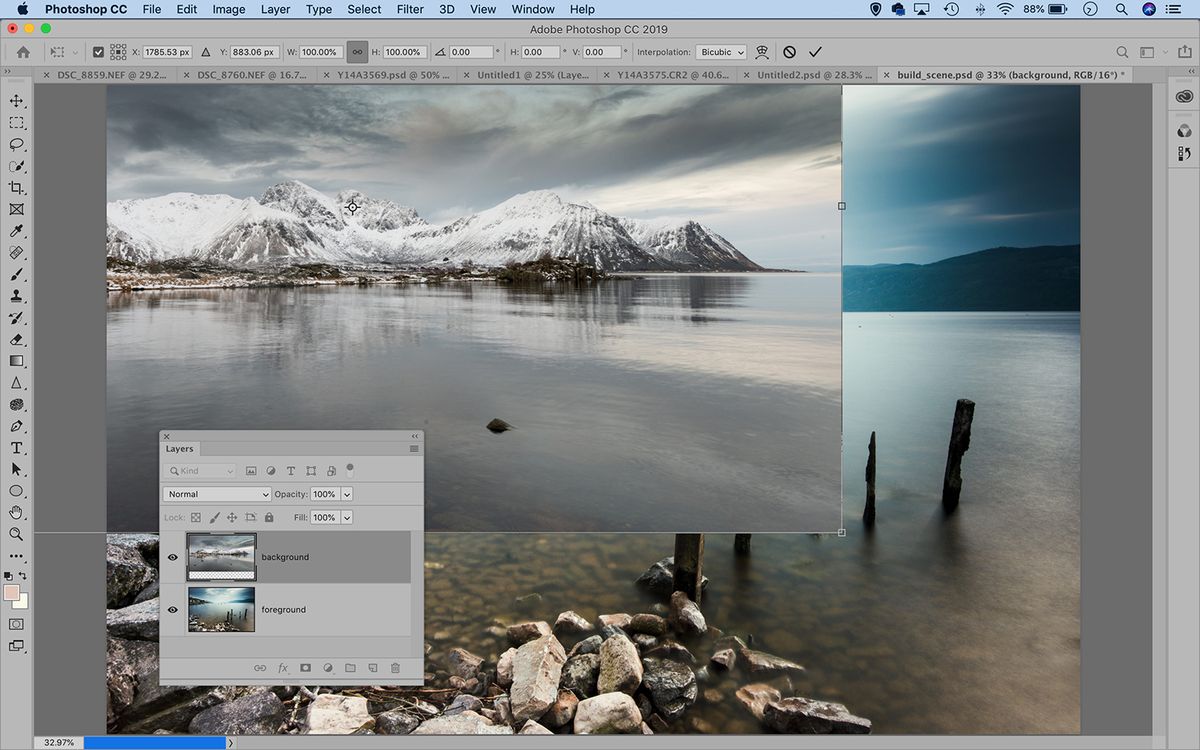Open the Add layer style fx menu
The width and height of the screenshot is (1200, 750).
[x=283, y=667]
